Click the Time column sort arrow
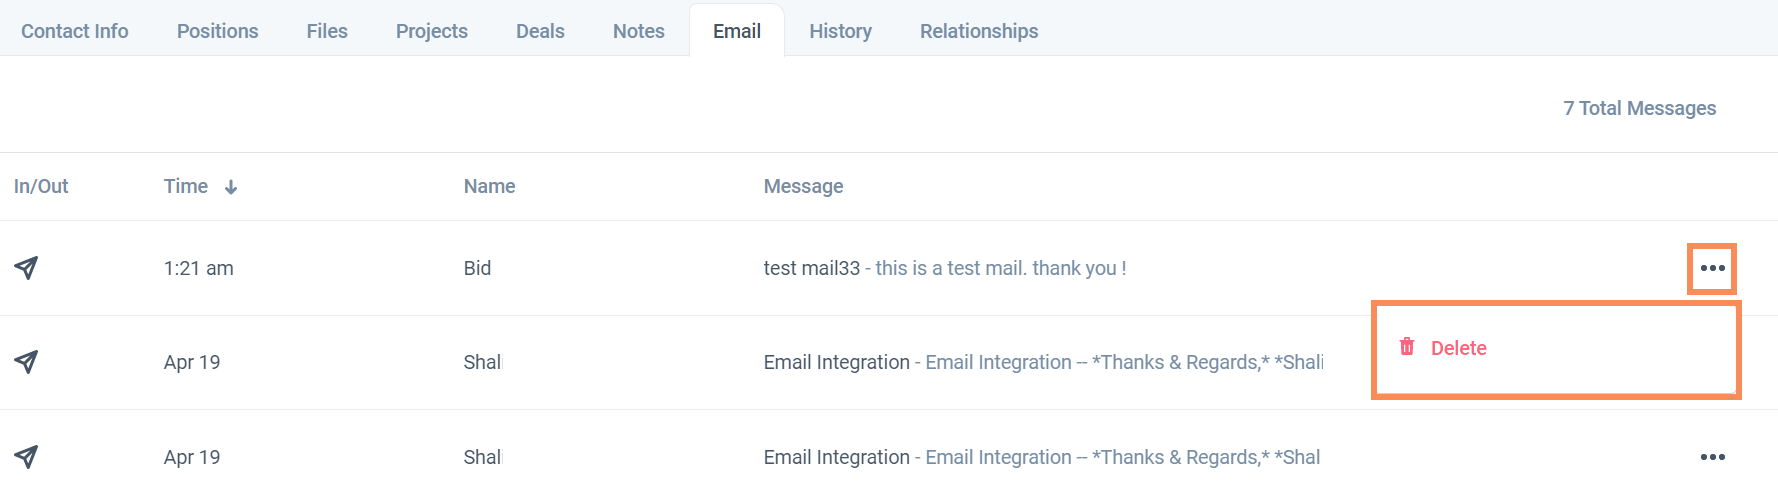The height and width of the screenshot is (503, 1778). pos(231,187)
